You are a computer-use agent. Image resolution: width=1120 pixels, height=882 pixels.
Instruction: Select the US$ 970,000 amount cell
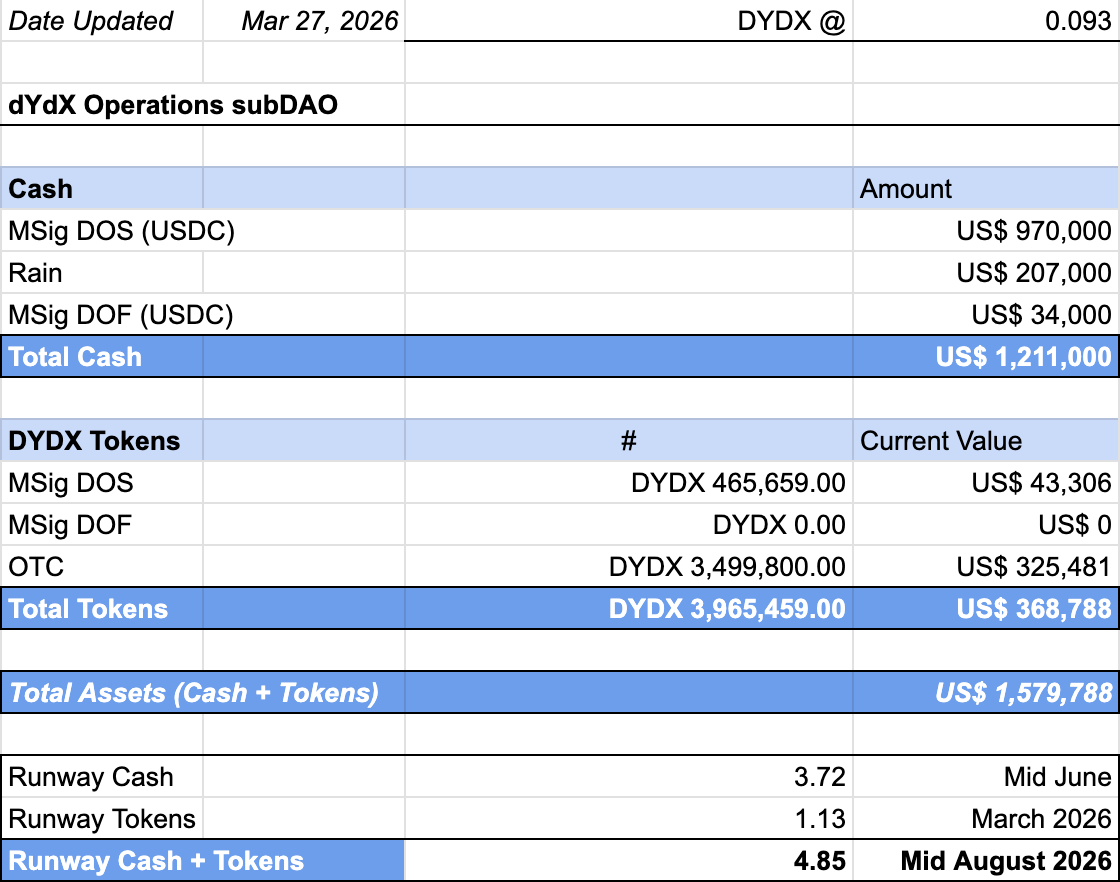pos(986,231)
